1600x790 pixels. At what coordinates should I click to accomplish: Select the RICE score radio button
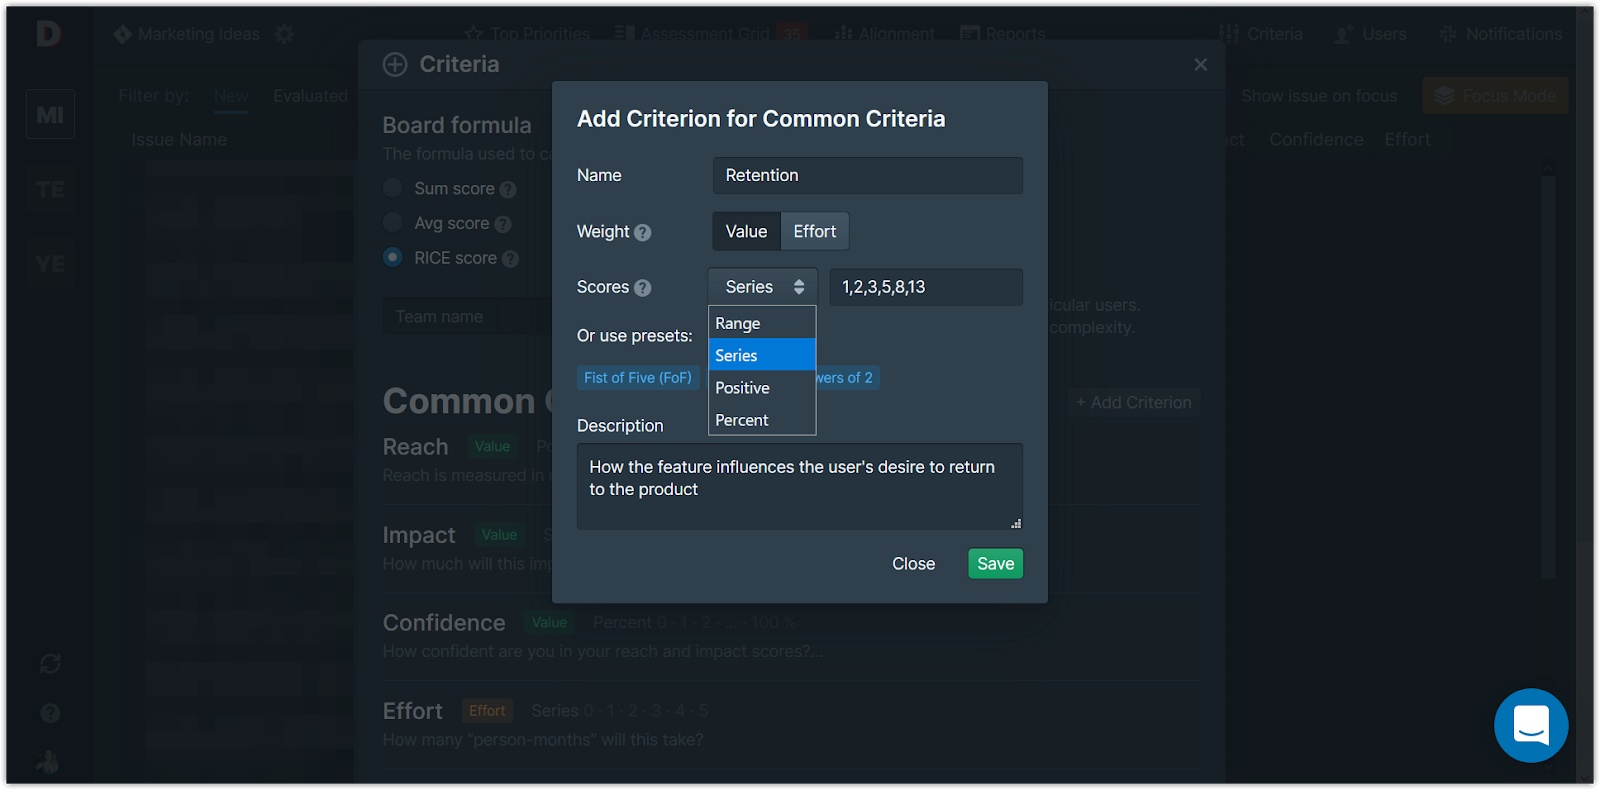tap(393, 257)
